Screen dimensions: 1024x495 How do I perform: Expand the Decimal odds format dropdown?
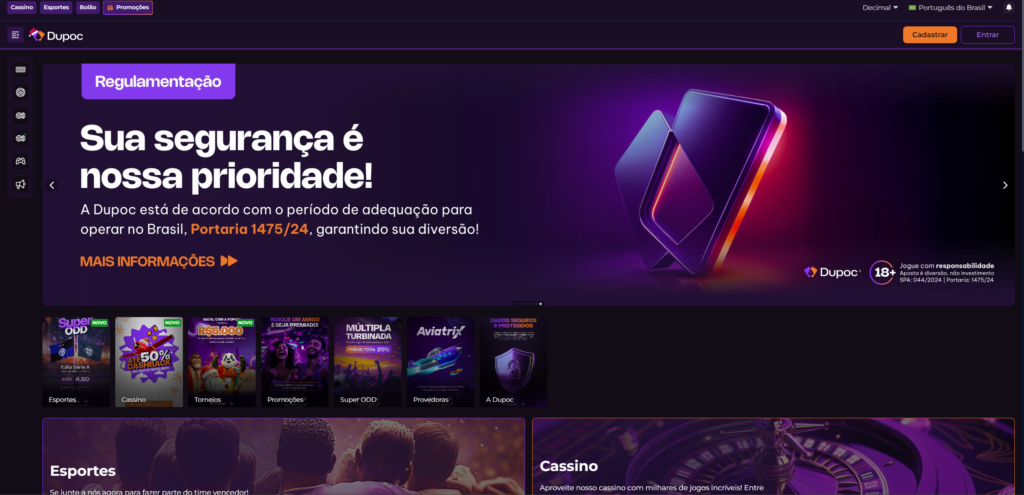[880, 8]
